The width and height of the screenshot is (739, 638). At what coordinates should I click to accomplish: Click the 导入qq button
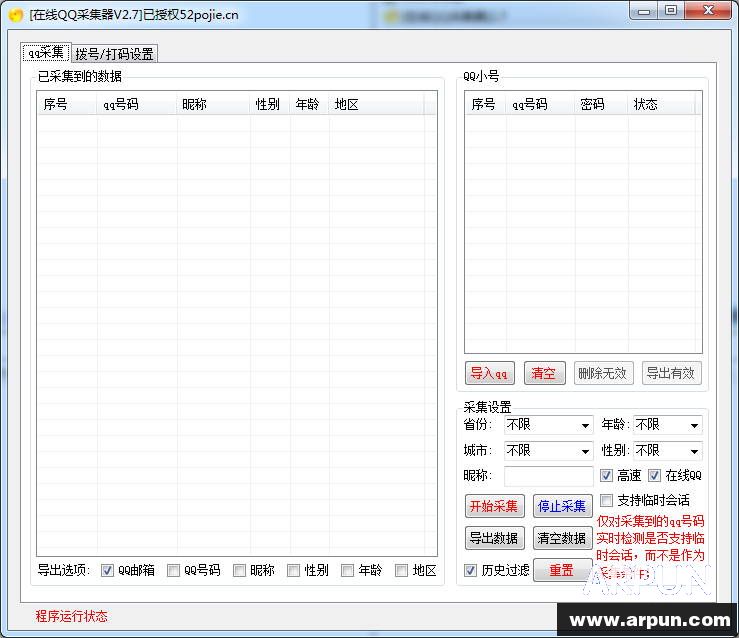[489, 373]
